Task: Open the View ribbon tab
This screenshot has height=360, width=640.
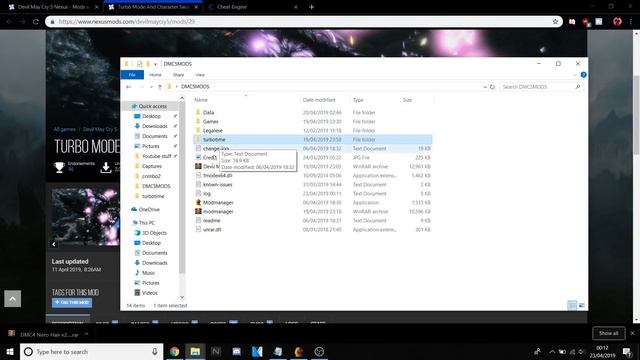Action: point(200,75)
